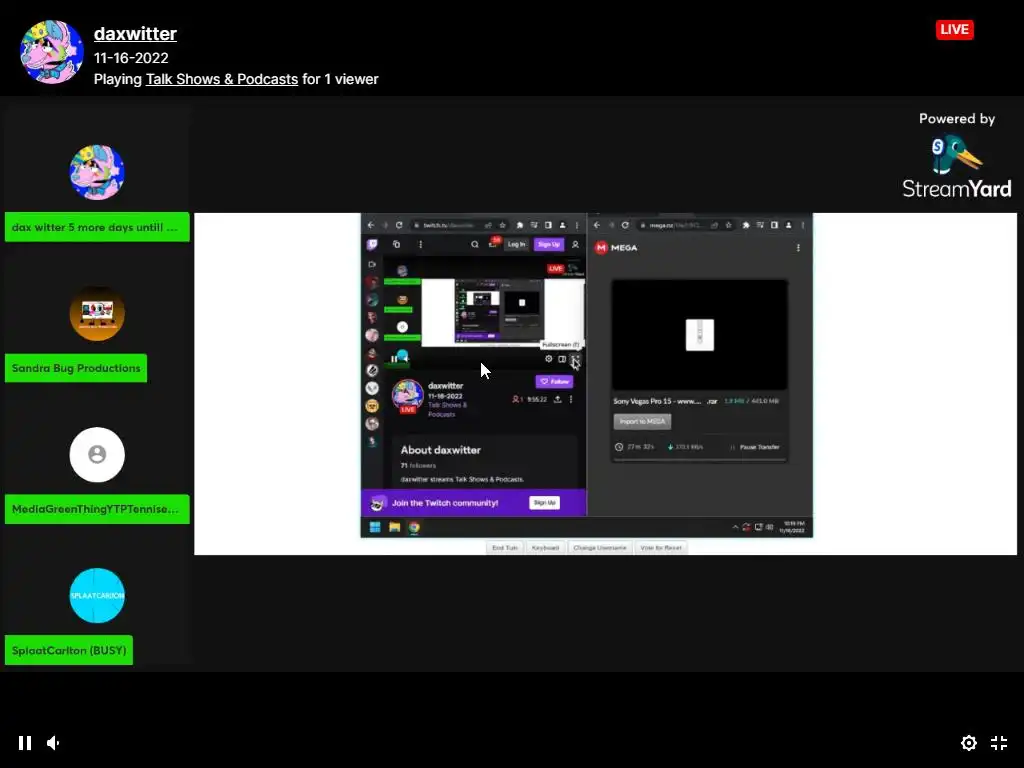
Task: Click Import to MEGA button
Action: pos(642,421)
